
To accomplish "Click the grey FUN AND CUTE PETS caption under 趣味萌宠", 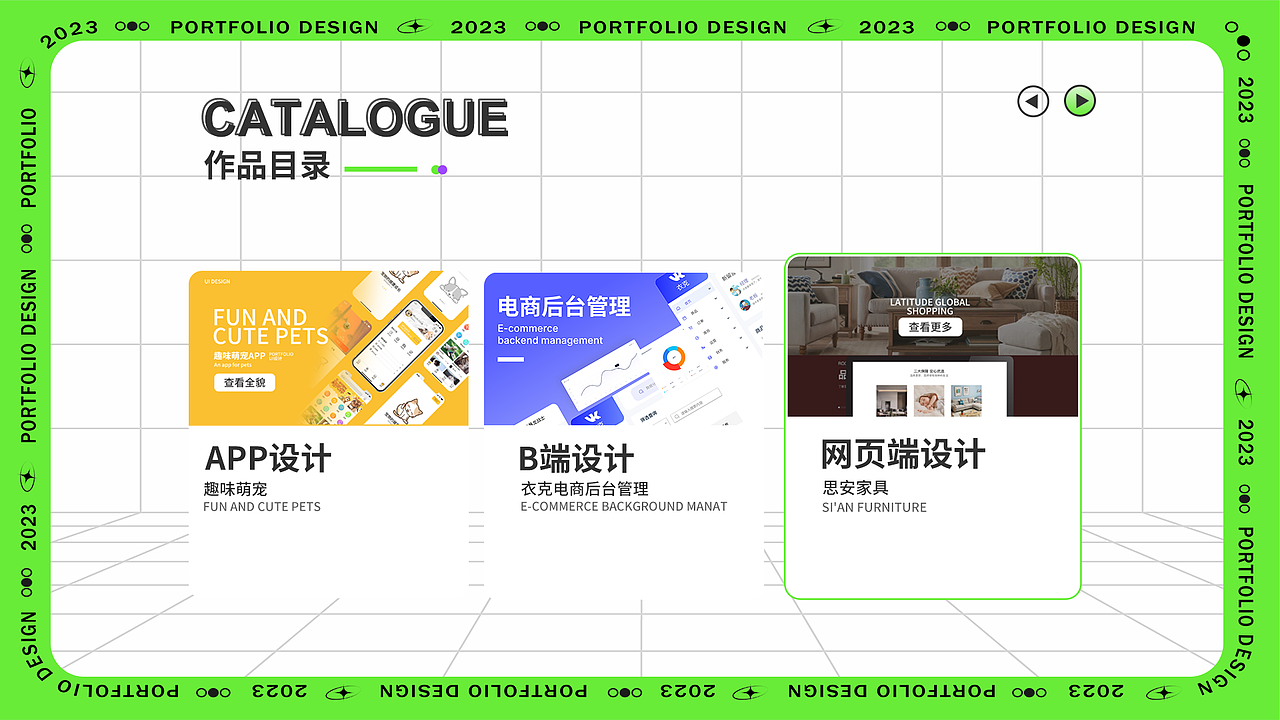I will point(262,507).
